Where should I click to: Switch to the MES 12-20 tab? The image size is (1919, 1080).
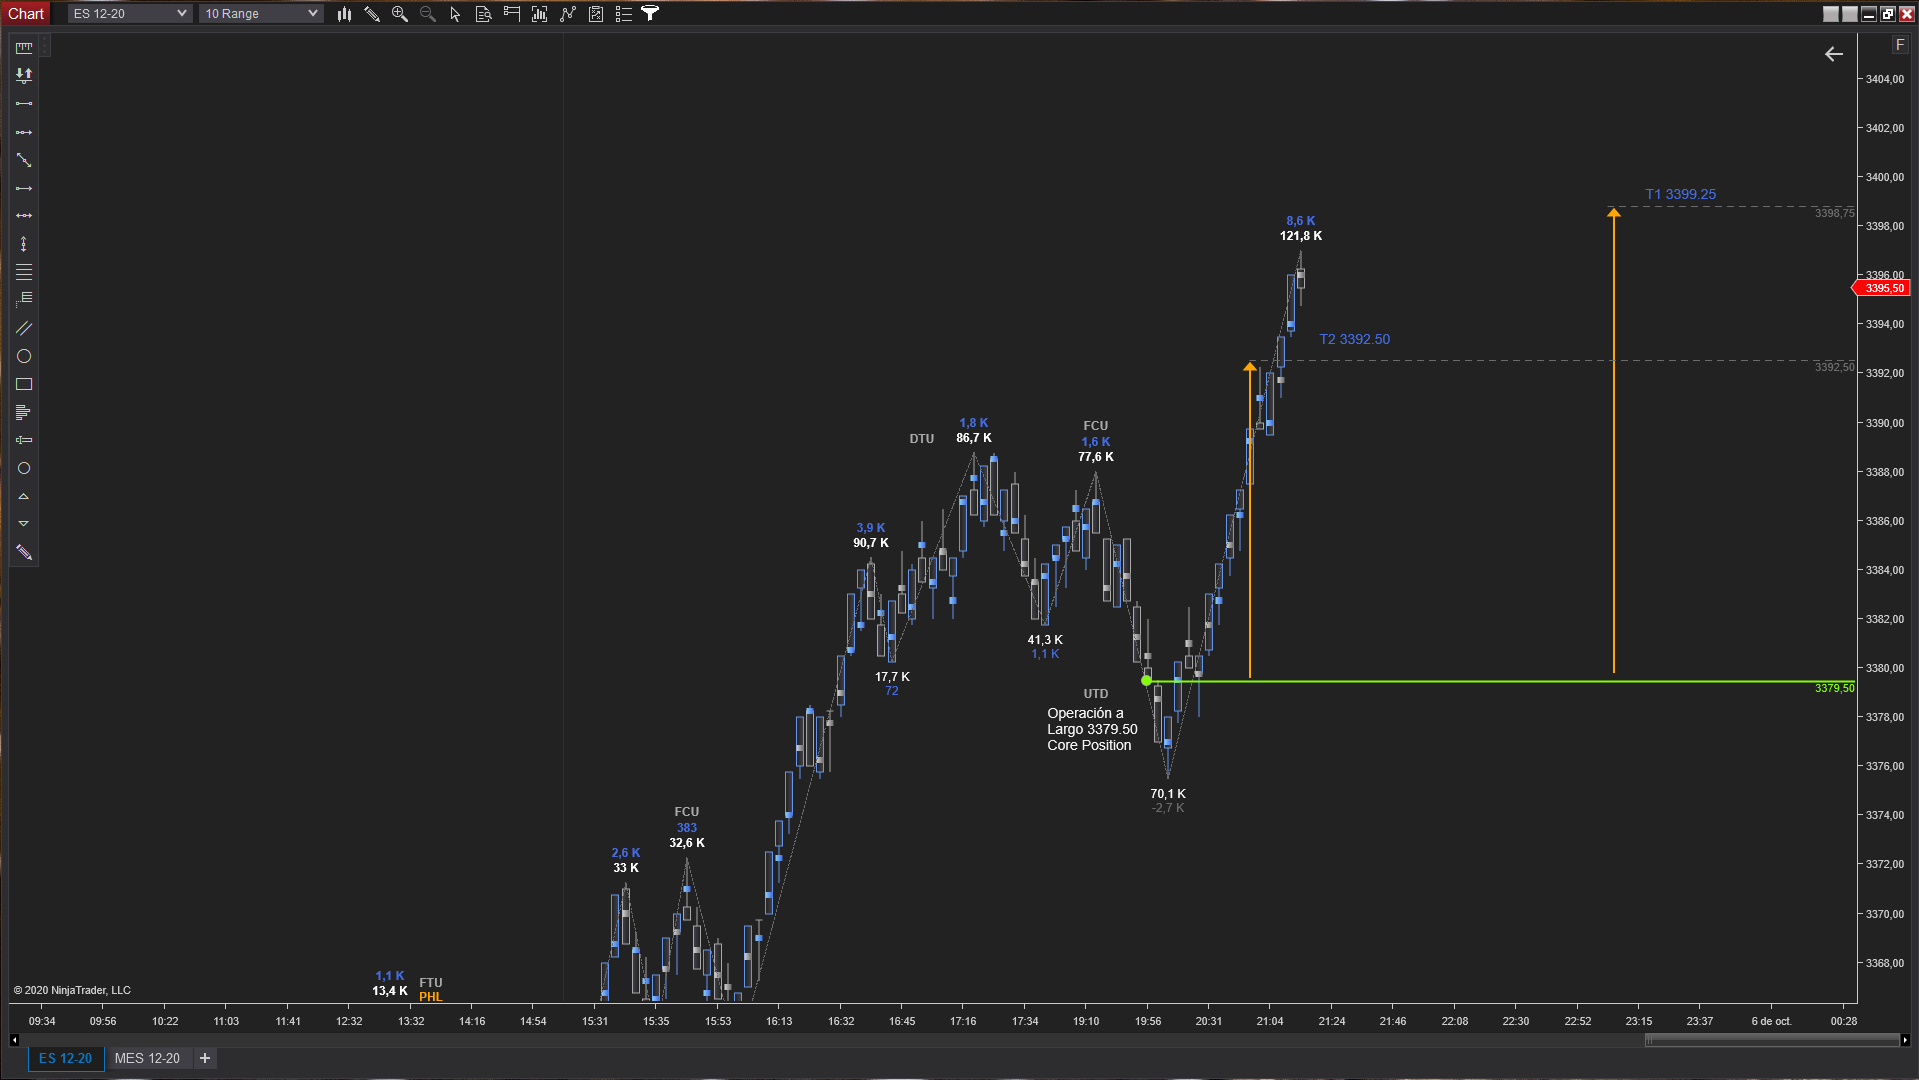147,1058
